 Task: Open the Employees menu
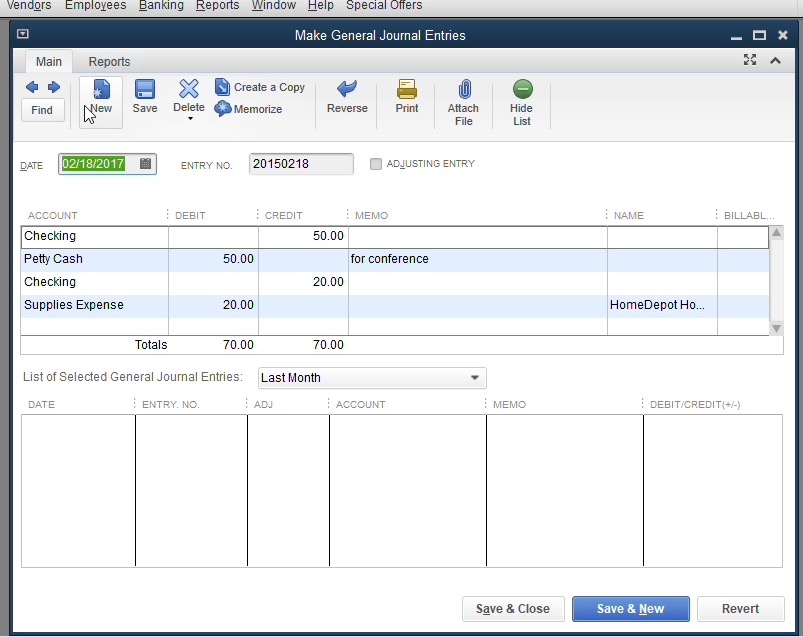95,6
